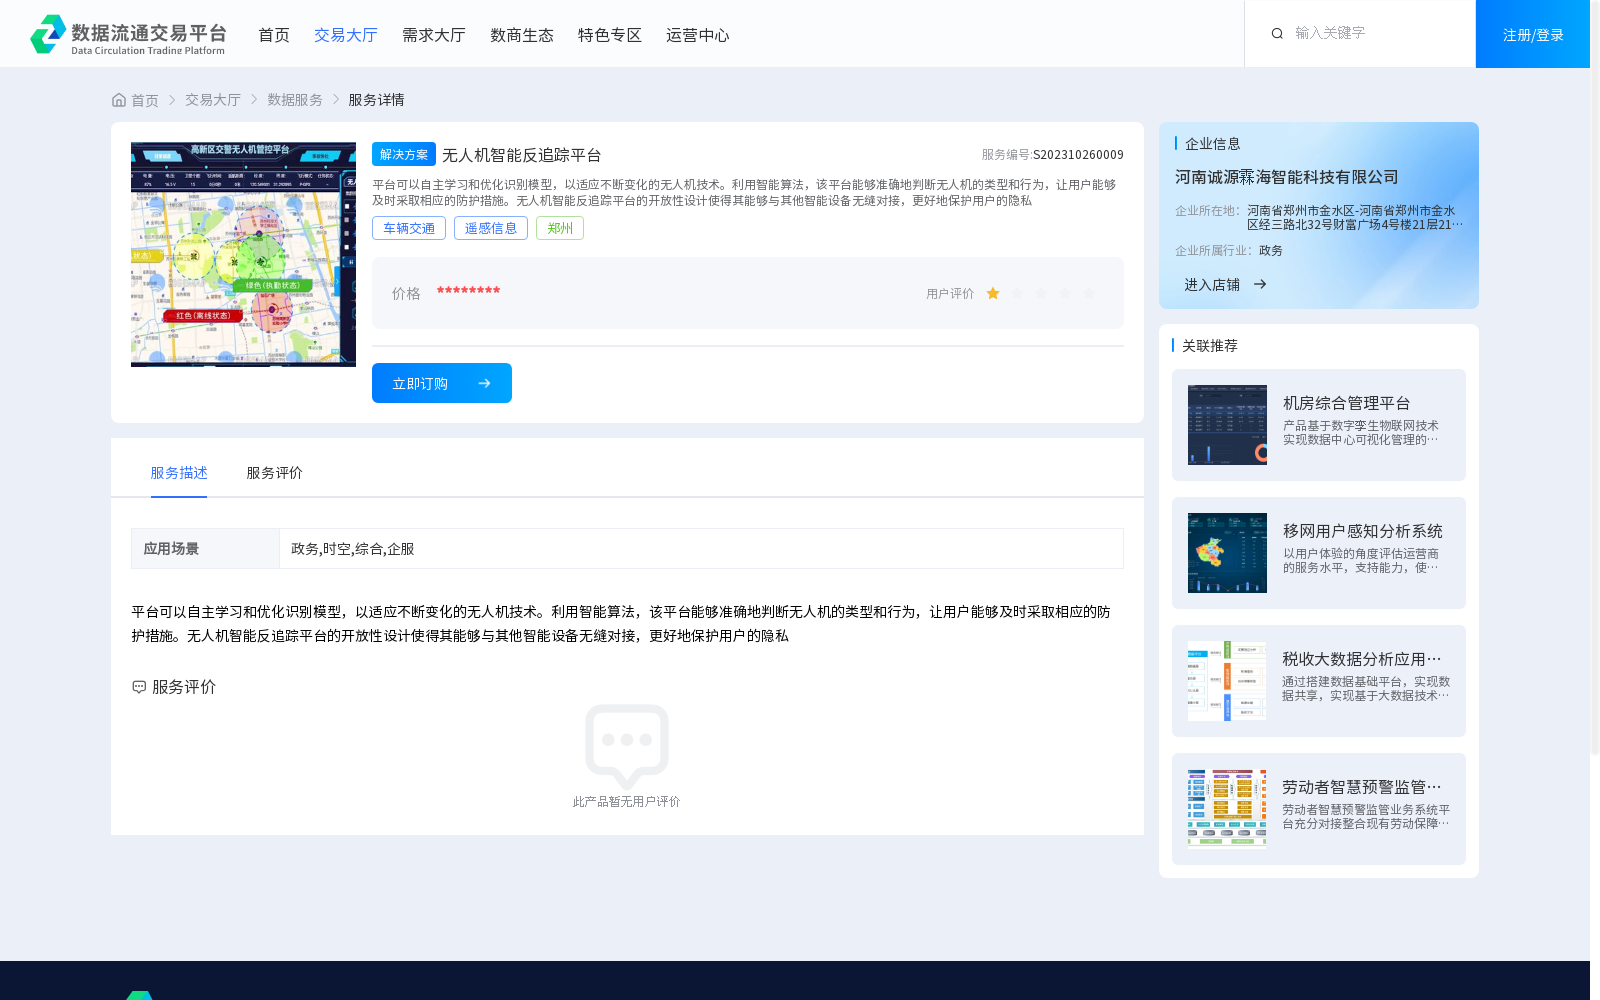Click the search magnifier icon
The image size is (1600, 1000).
tap(1277, 34)
